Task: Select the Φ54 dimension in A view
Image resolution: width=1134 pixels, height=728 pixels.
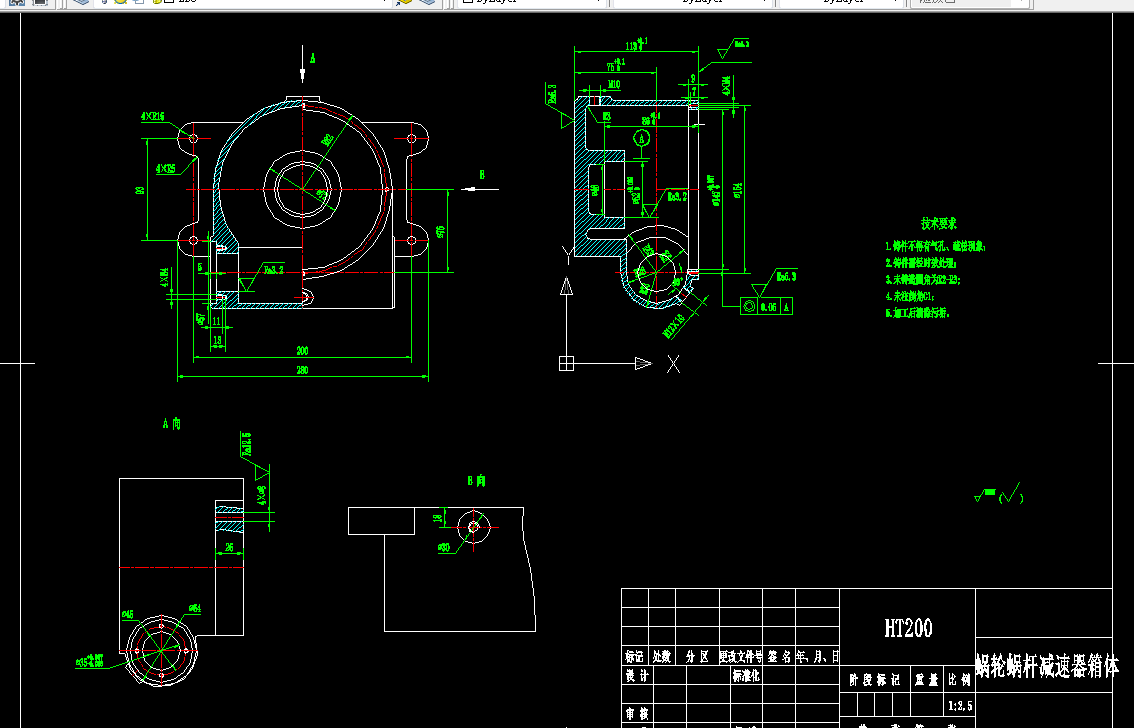Action: point(195,609)
